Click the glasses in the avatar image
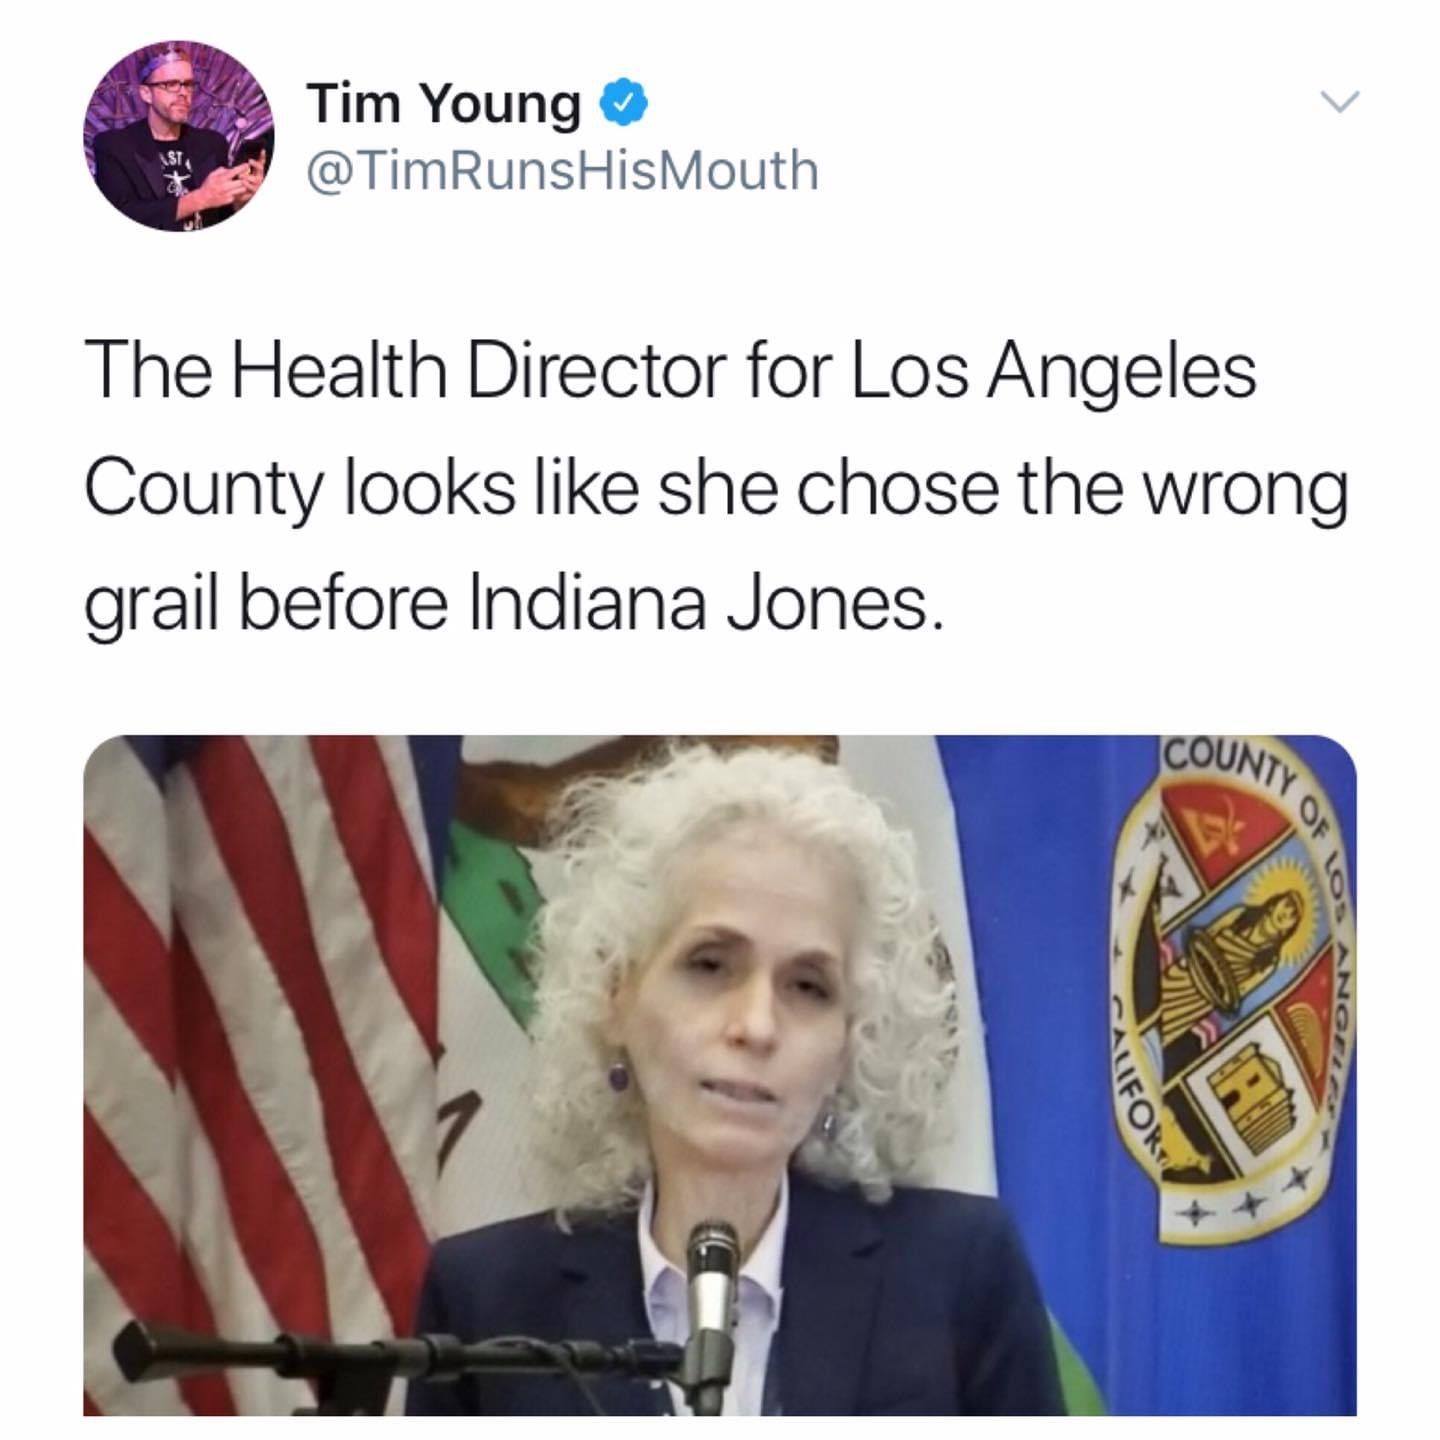Screen dimensions: 1440x1440 (171, 87)
